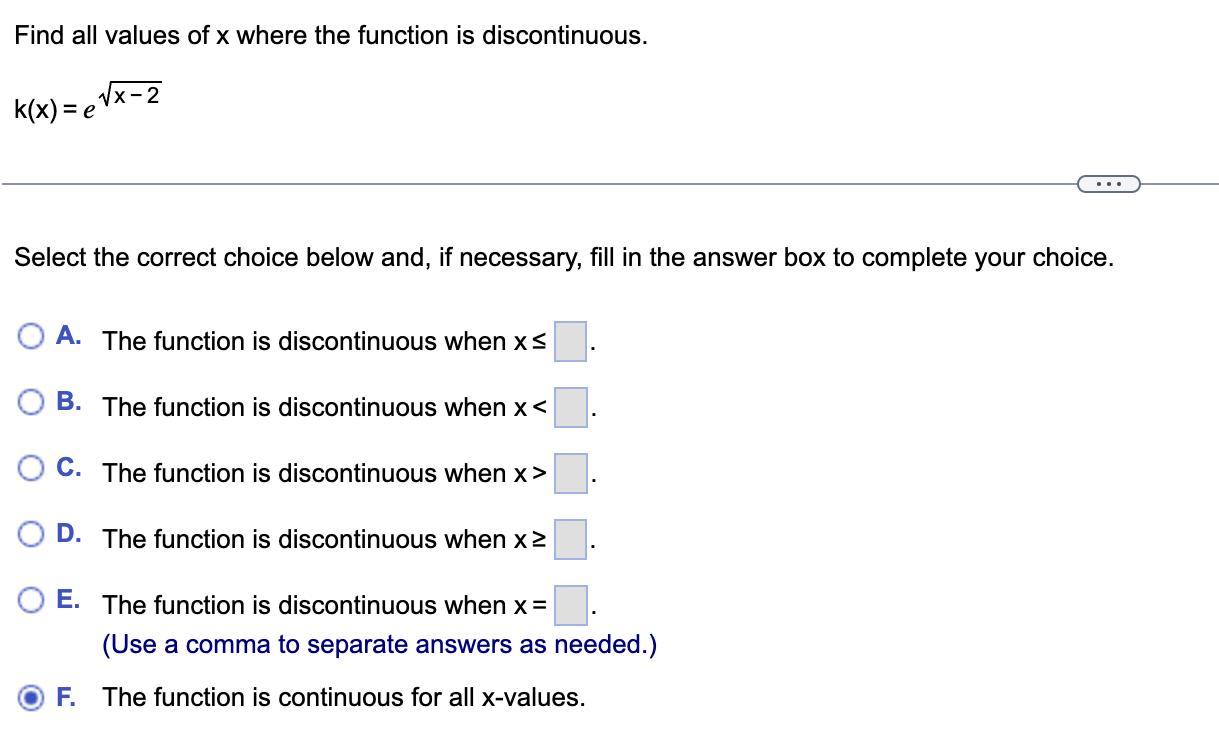Click the answer box for choice E
The height and width of the screenshot is (752, 1219).
(570, 607)
